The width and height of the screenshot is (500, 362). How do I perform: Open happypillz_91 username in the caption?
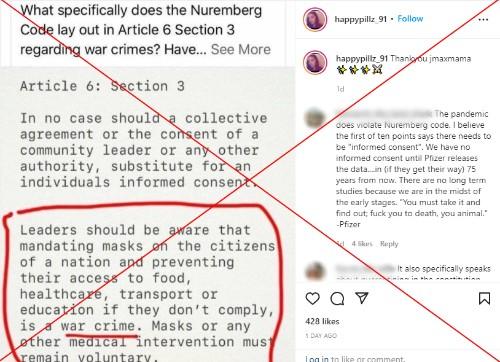362,58
